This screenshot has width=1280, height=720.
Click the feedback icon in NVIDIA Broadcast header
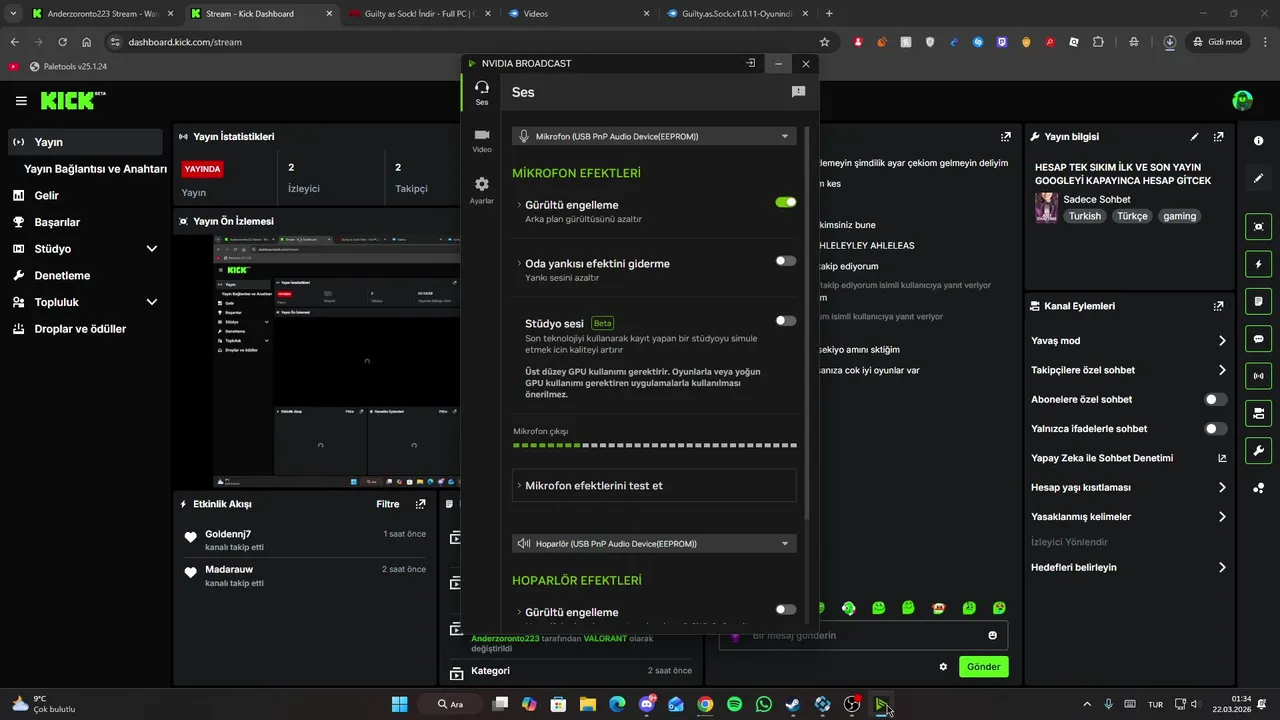(x=798, y=92)
